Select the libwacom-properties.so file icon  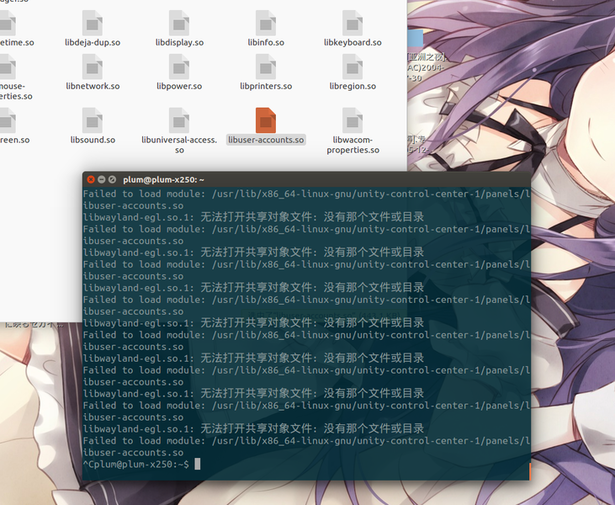(x=352, y=120)
